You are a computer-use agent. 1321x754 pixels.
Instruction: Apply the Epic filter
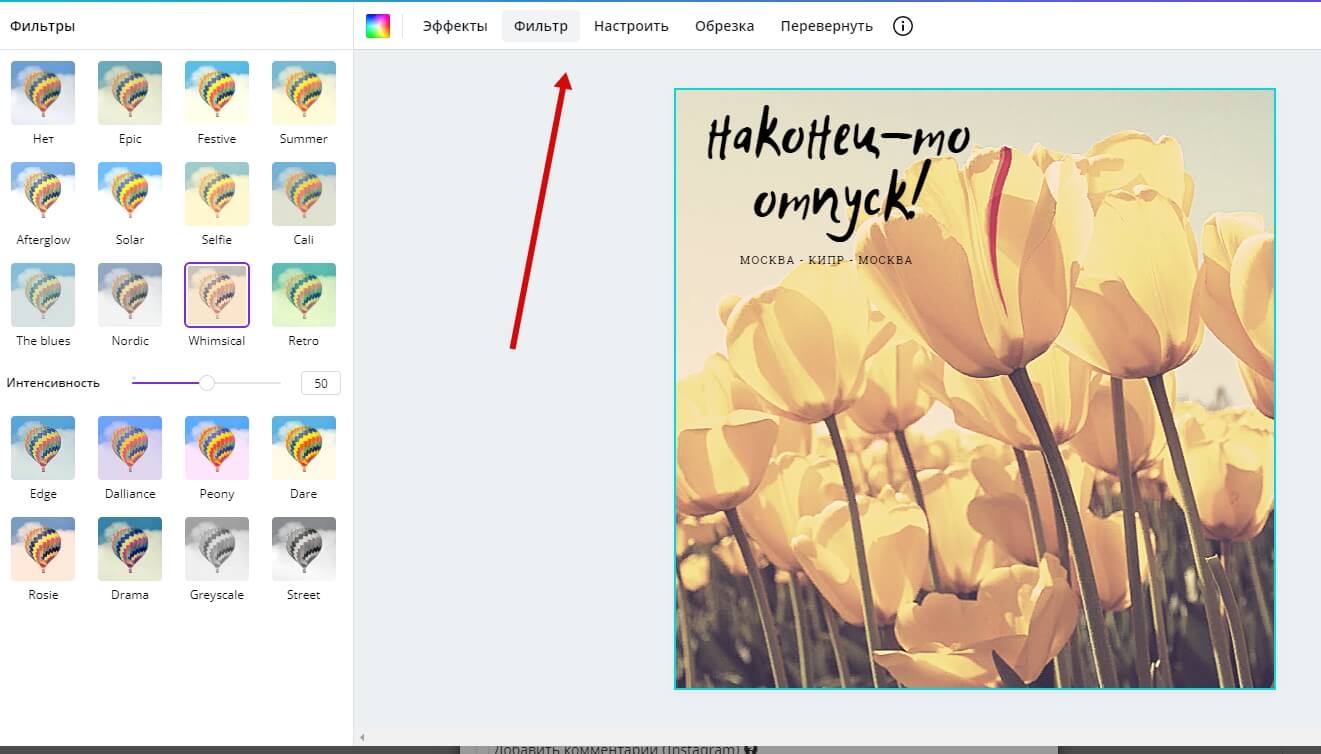coord(130,93)
